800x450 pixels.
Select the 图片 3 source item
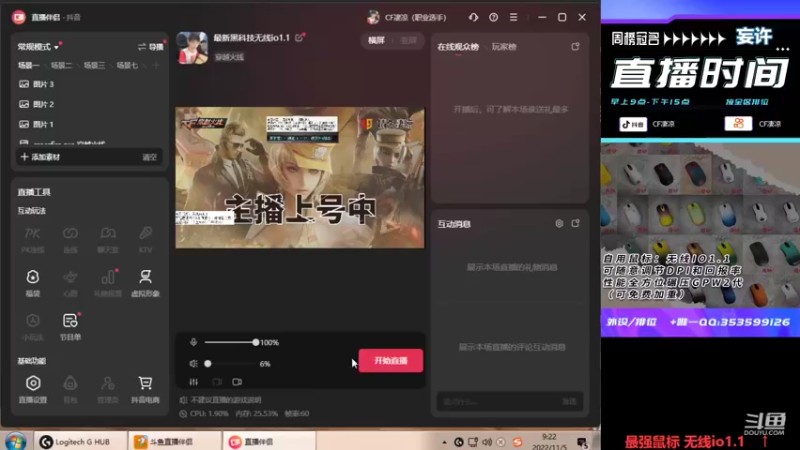coord(90,84)
